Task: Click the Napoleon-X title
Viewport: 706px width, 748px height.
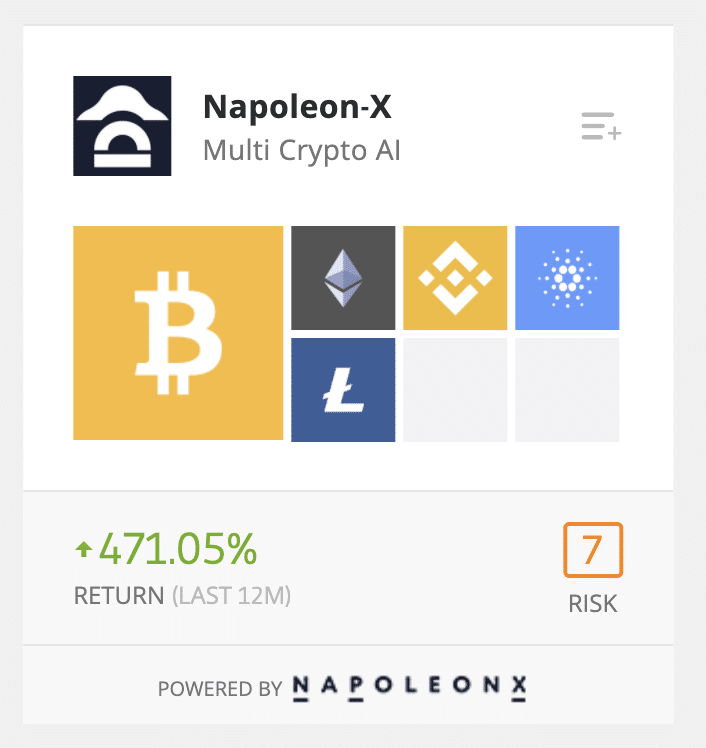Action: pyautogui.click(x=297, y=106)
